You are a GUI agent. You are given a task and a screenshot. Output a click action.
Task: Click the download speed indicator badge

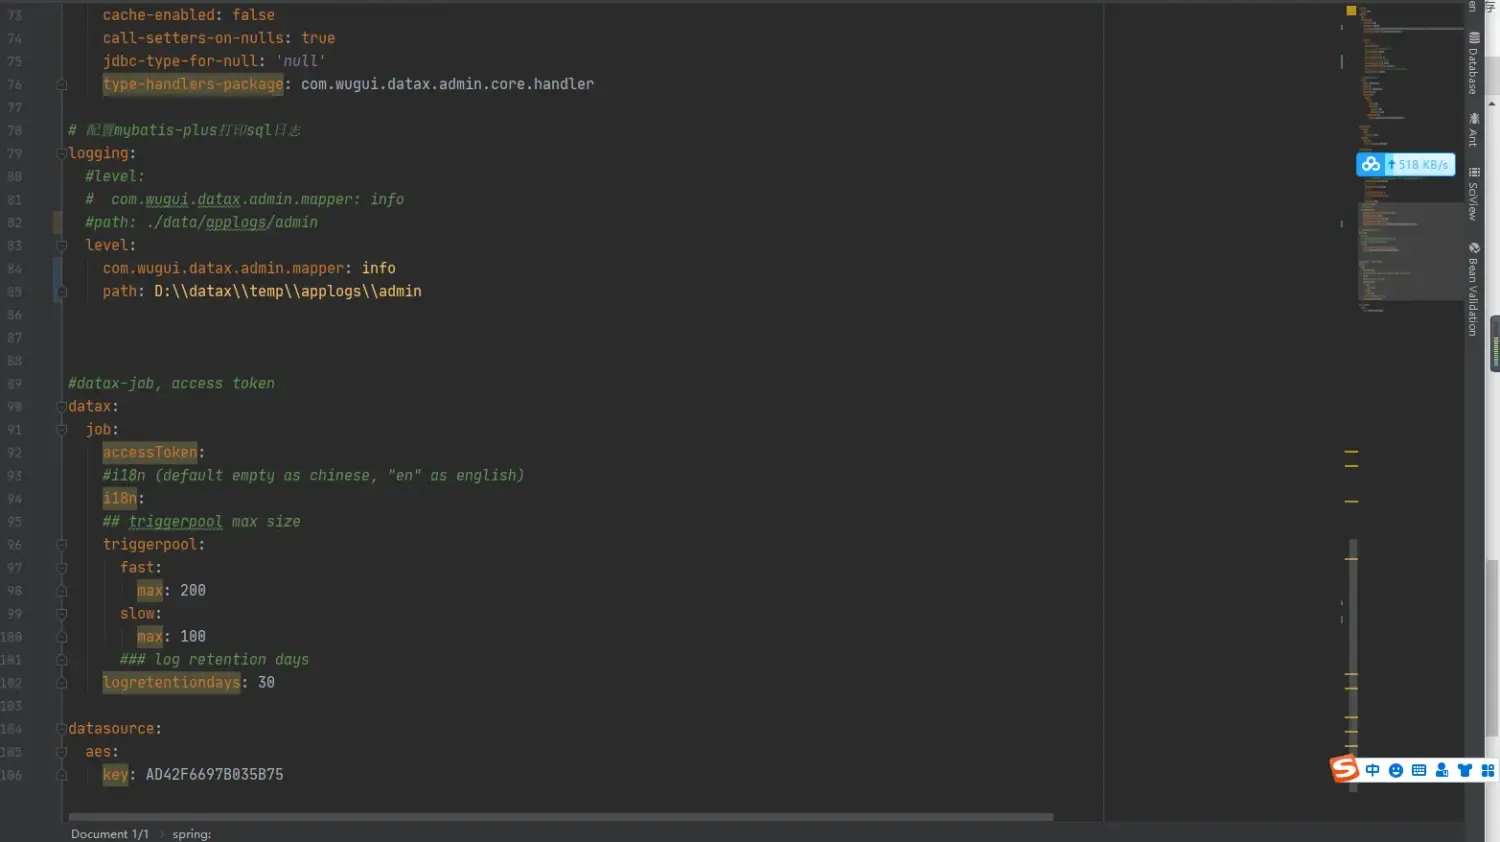[1406, 164]
